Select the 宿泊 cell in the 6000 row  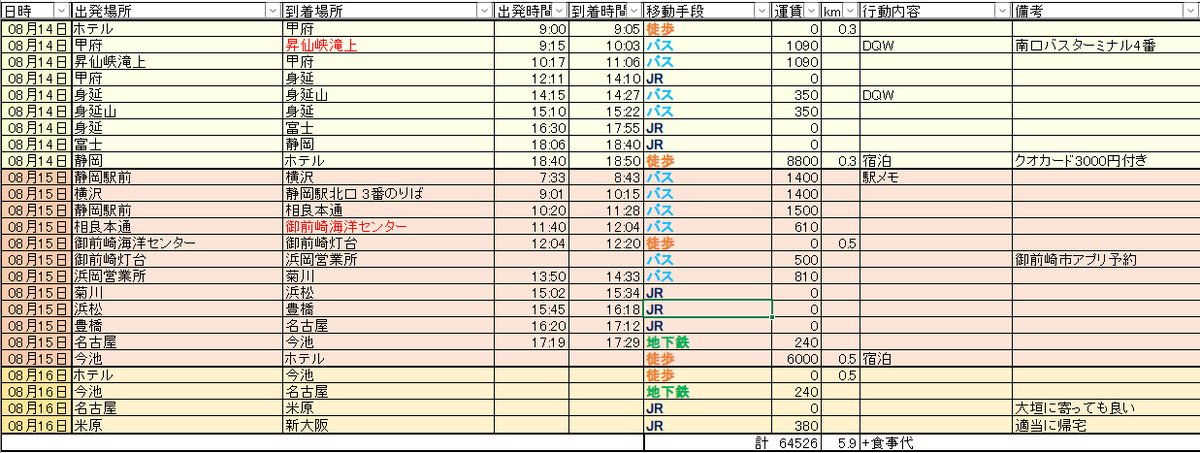click(x=935, y=358)
